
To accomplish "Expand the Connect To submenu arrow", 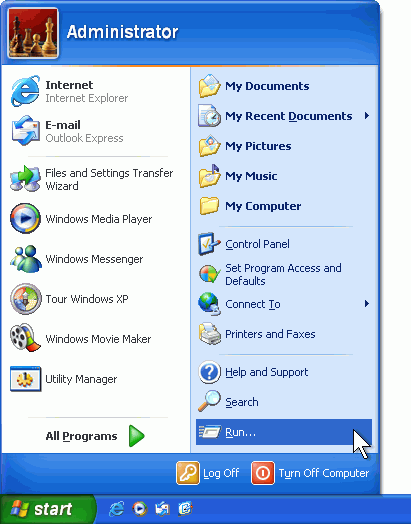I will pyautogui.click(x=367, y=304).
